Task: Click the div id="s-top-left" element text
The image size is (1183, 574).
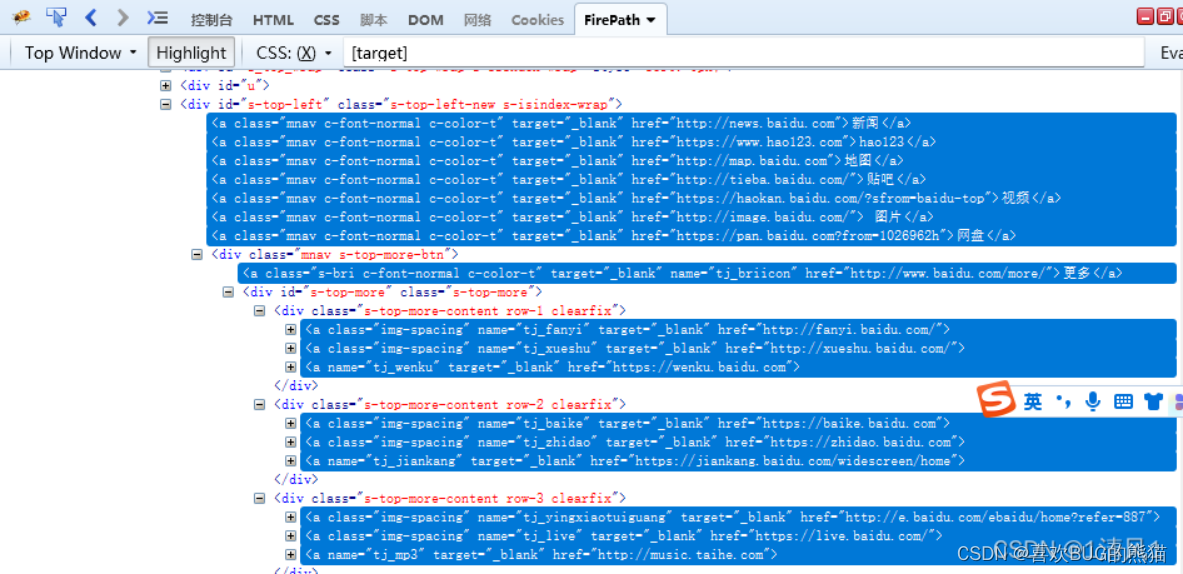Action: click(x=401, y=104)
